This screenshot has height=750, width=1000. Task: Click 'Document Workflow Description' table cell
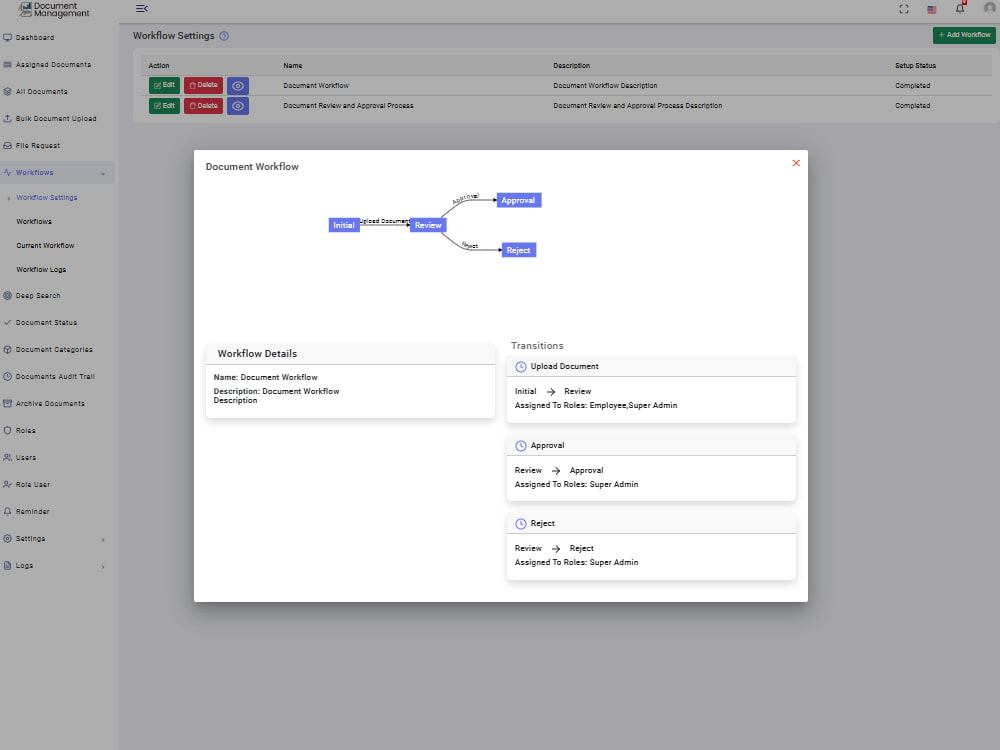click(x=605, y=85)
